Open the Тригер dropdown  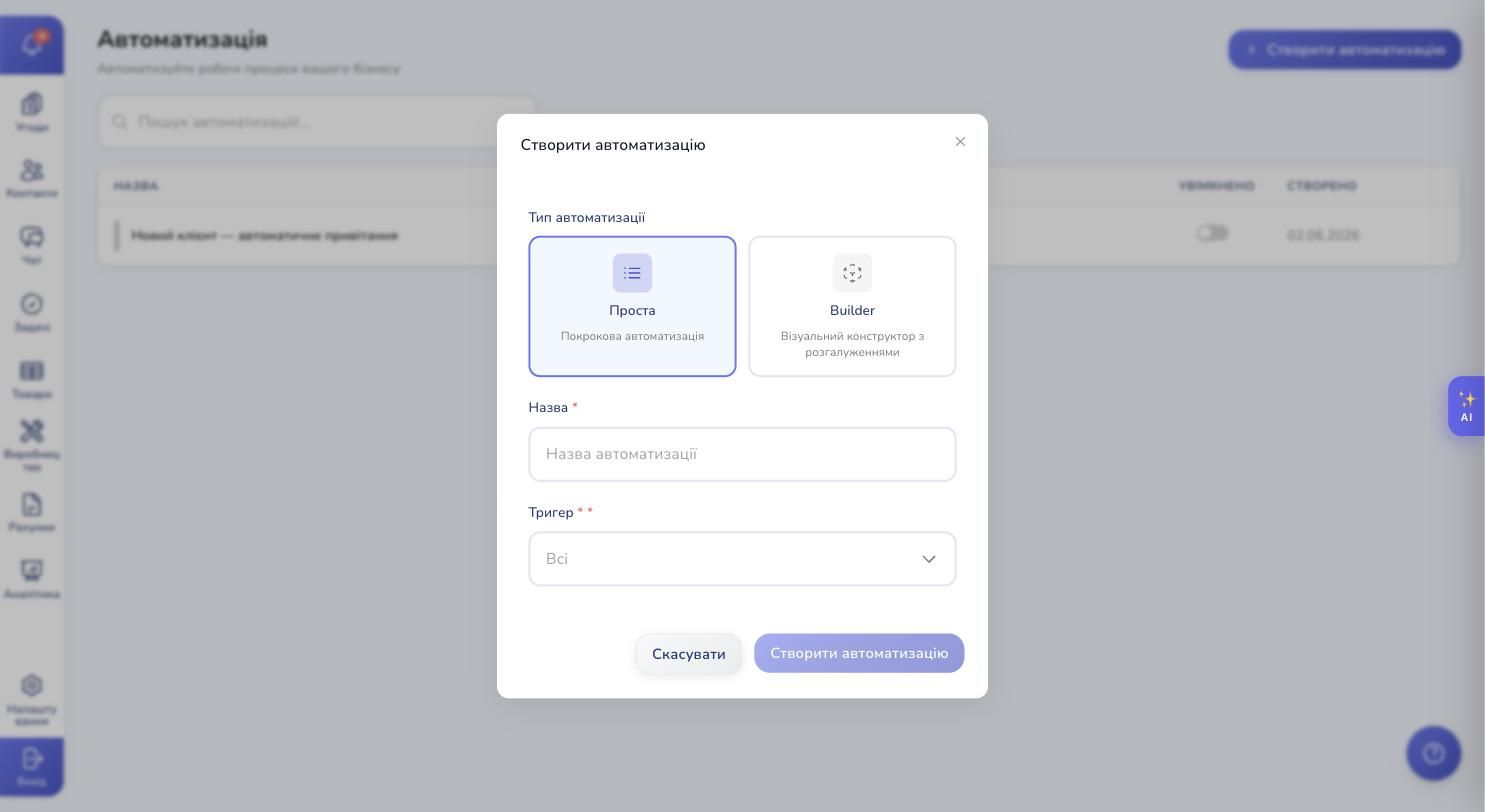point(742,559)
